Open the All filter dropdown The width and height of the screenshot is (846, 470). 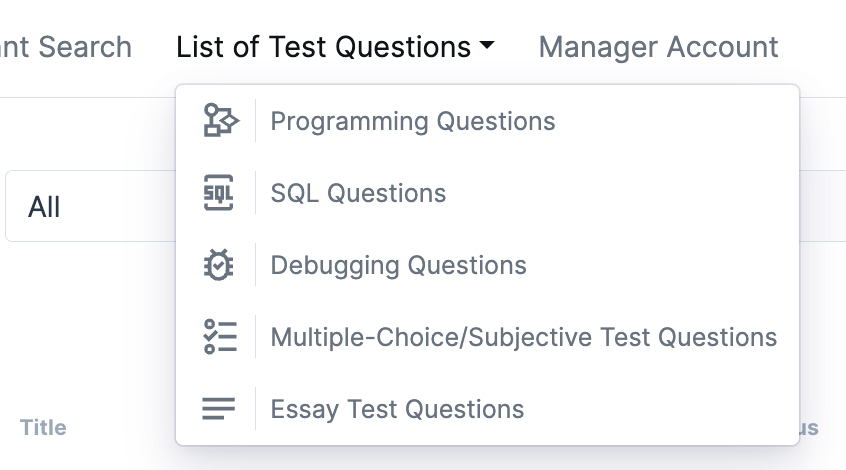pyautogui.click(x=91, y=206)
